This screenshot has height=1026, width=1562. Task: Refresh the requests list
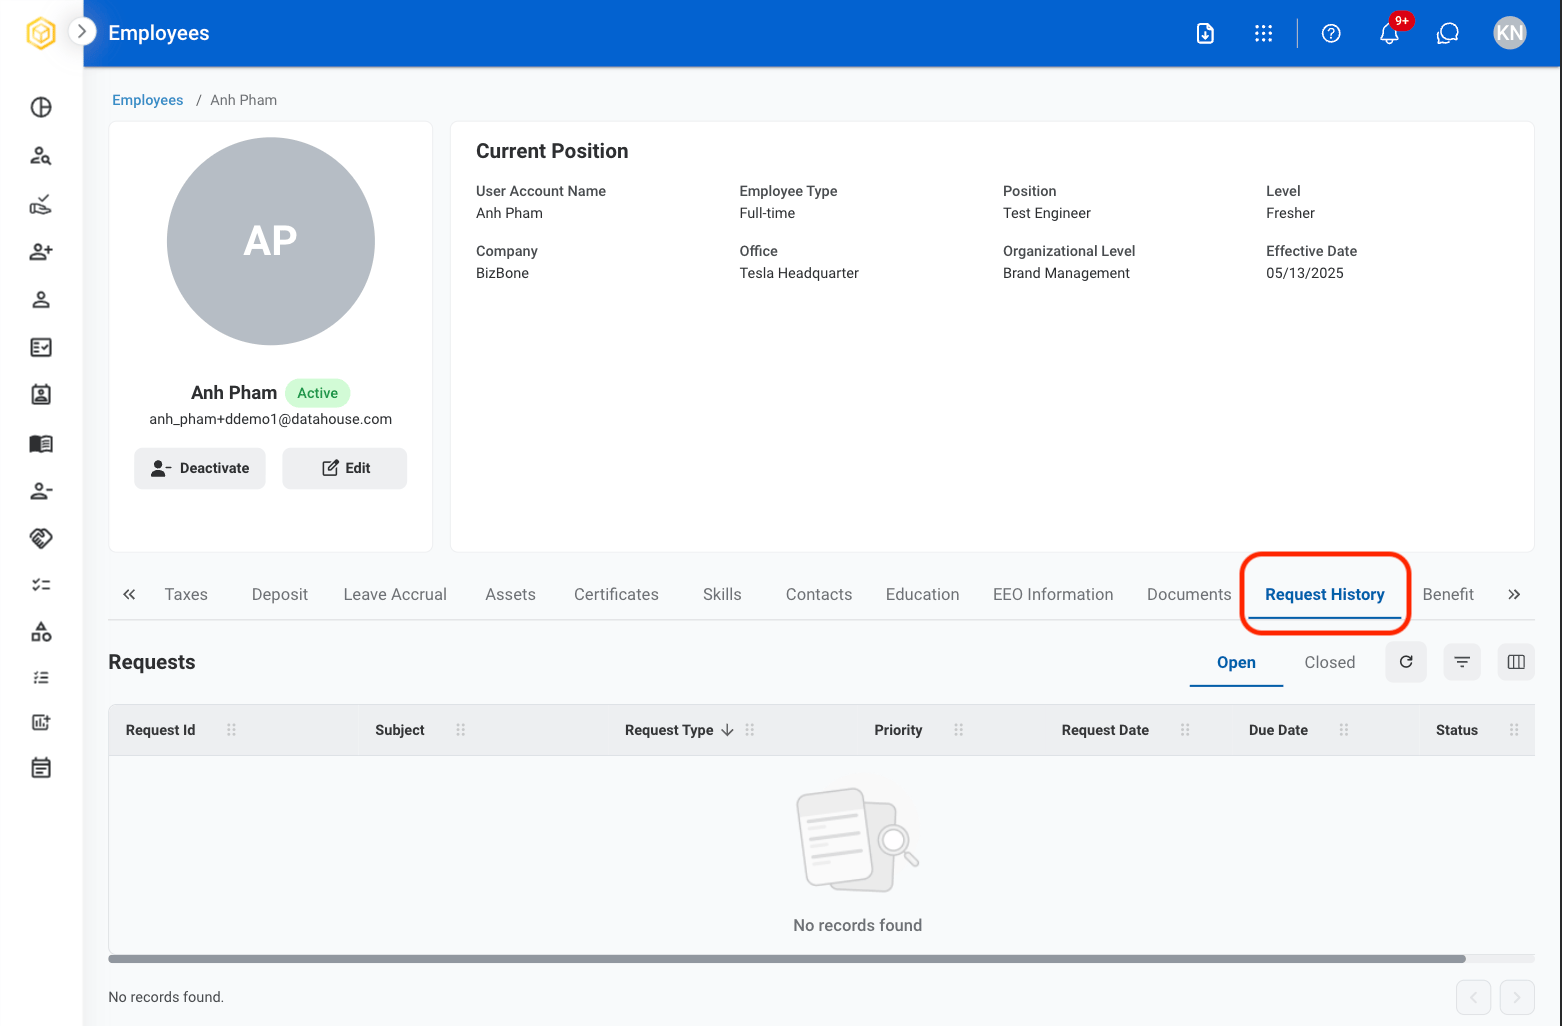tap(1406, 662)
